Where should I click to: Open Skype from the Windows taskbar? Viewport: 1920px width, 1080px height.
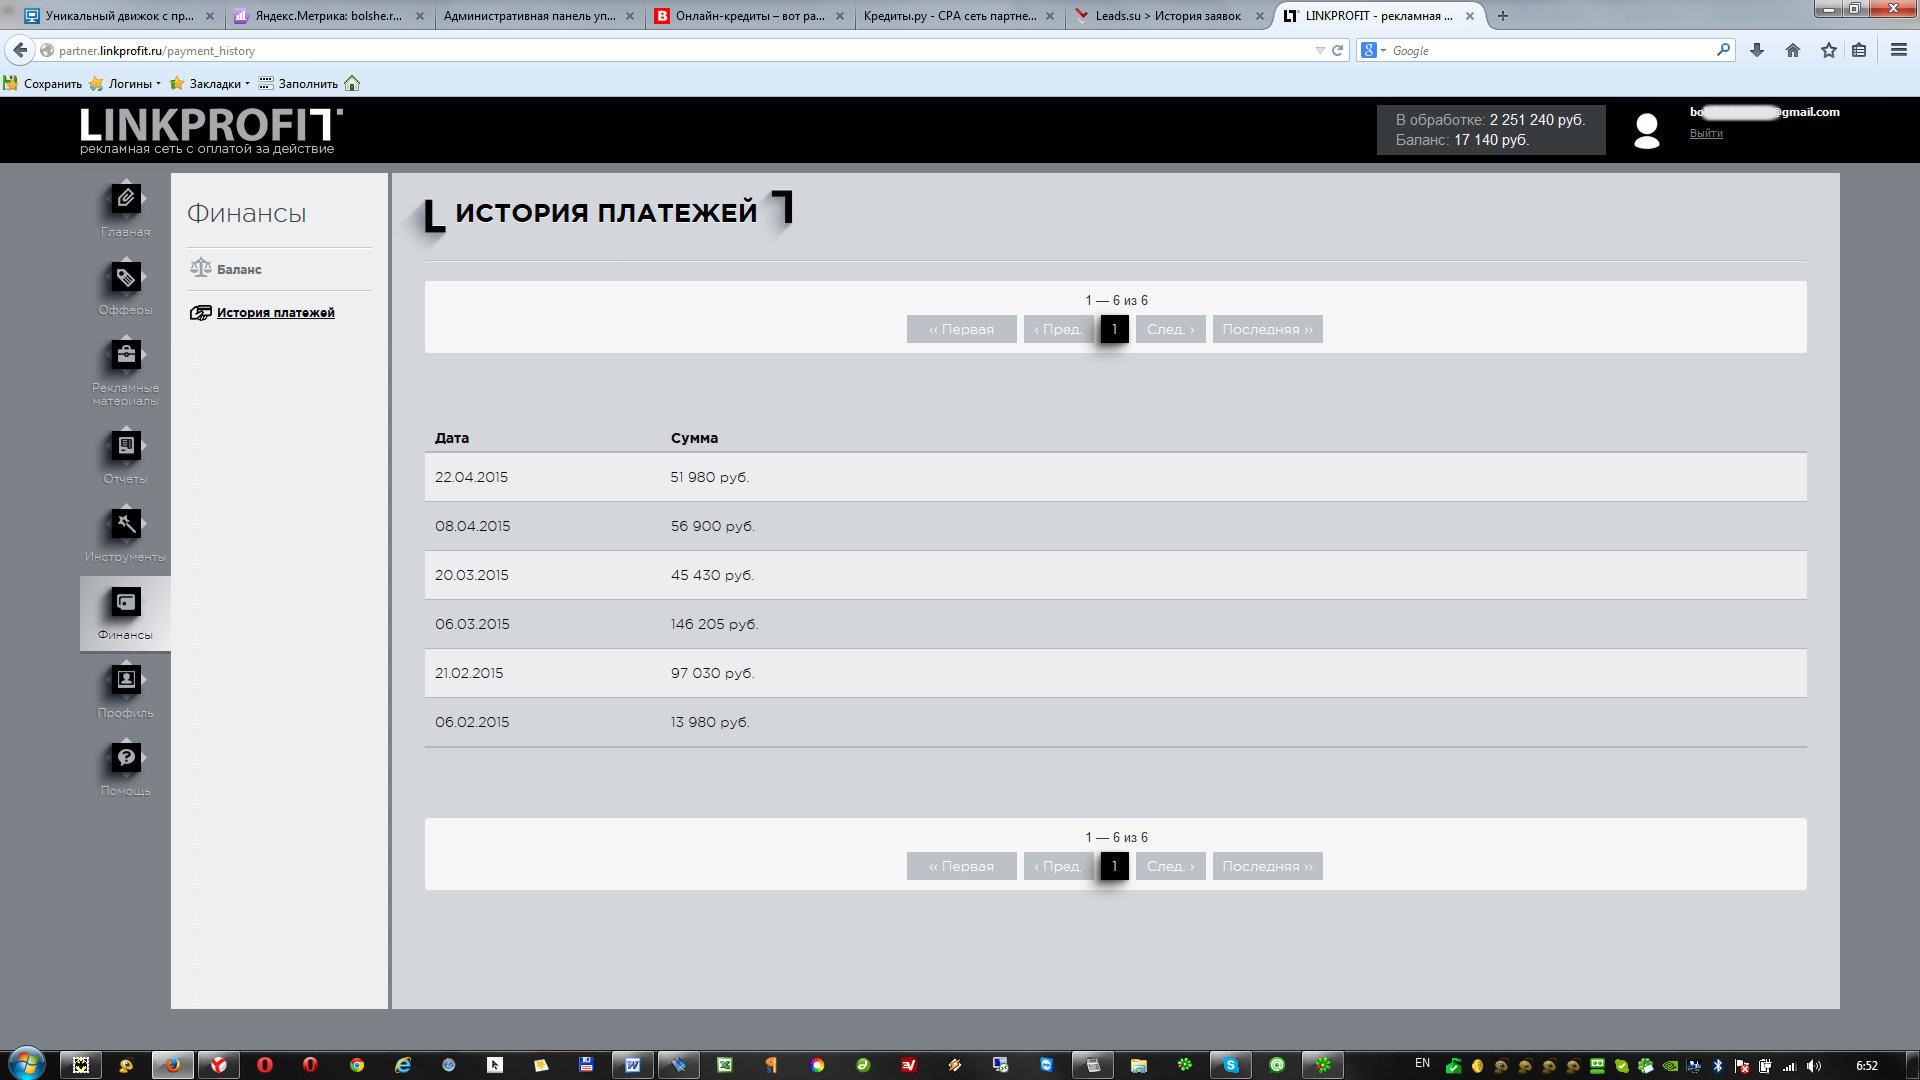[1231, 1065]
